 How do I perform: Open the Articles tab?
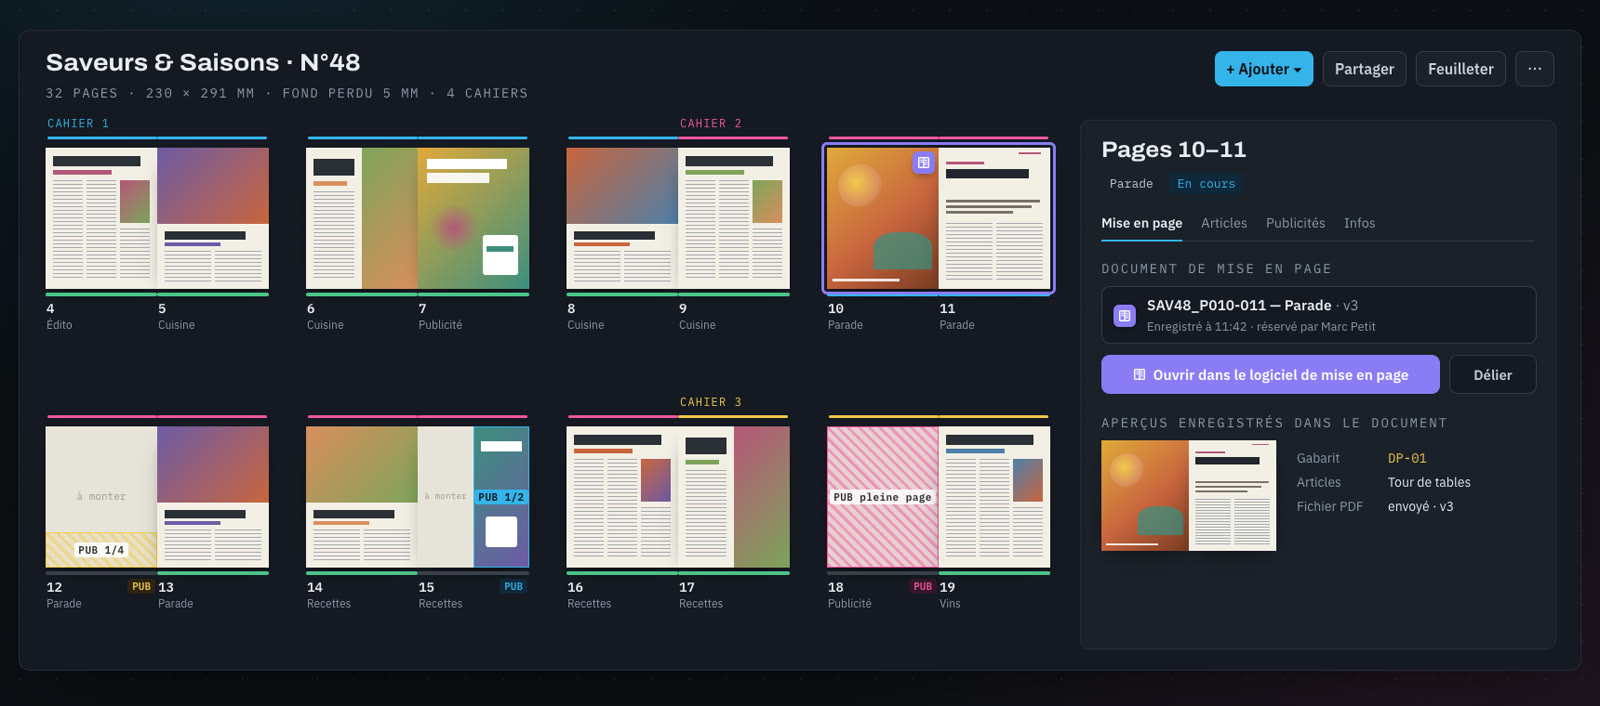[x=1224, y=223]
